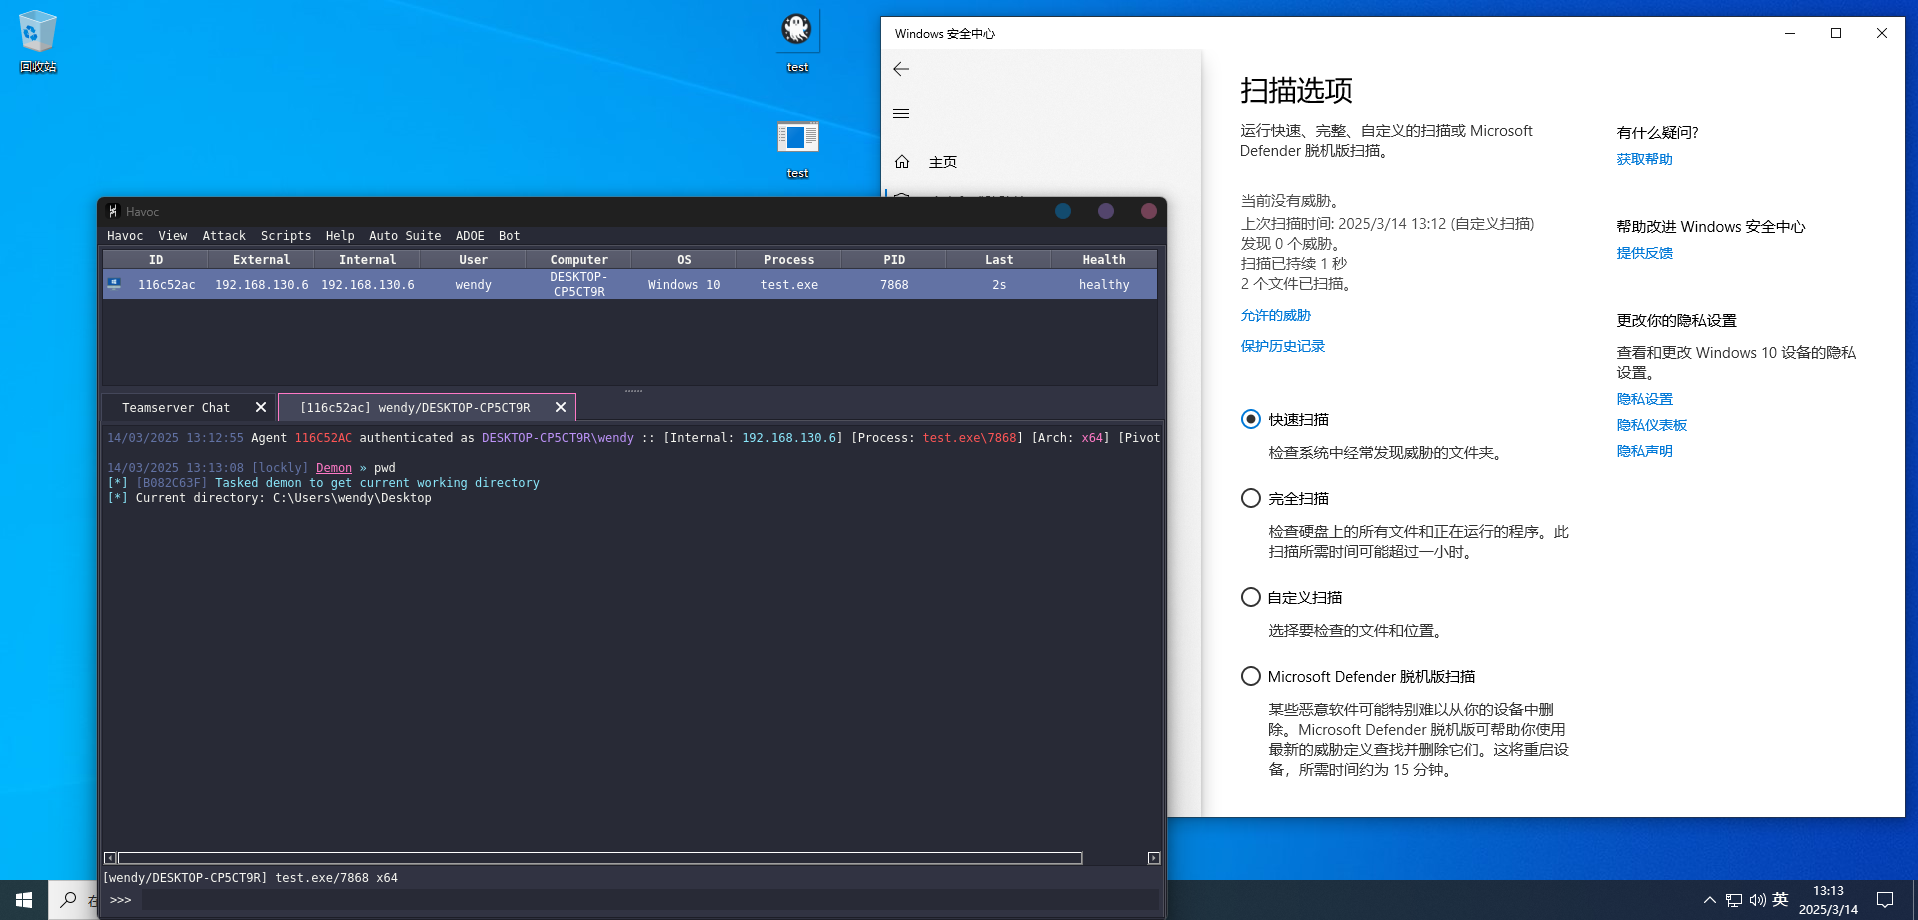Screen dimensions: 1918x920
Task: Open the hamburger navigation menu in Windows Security
Action: (901, 113)
